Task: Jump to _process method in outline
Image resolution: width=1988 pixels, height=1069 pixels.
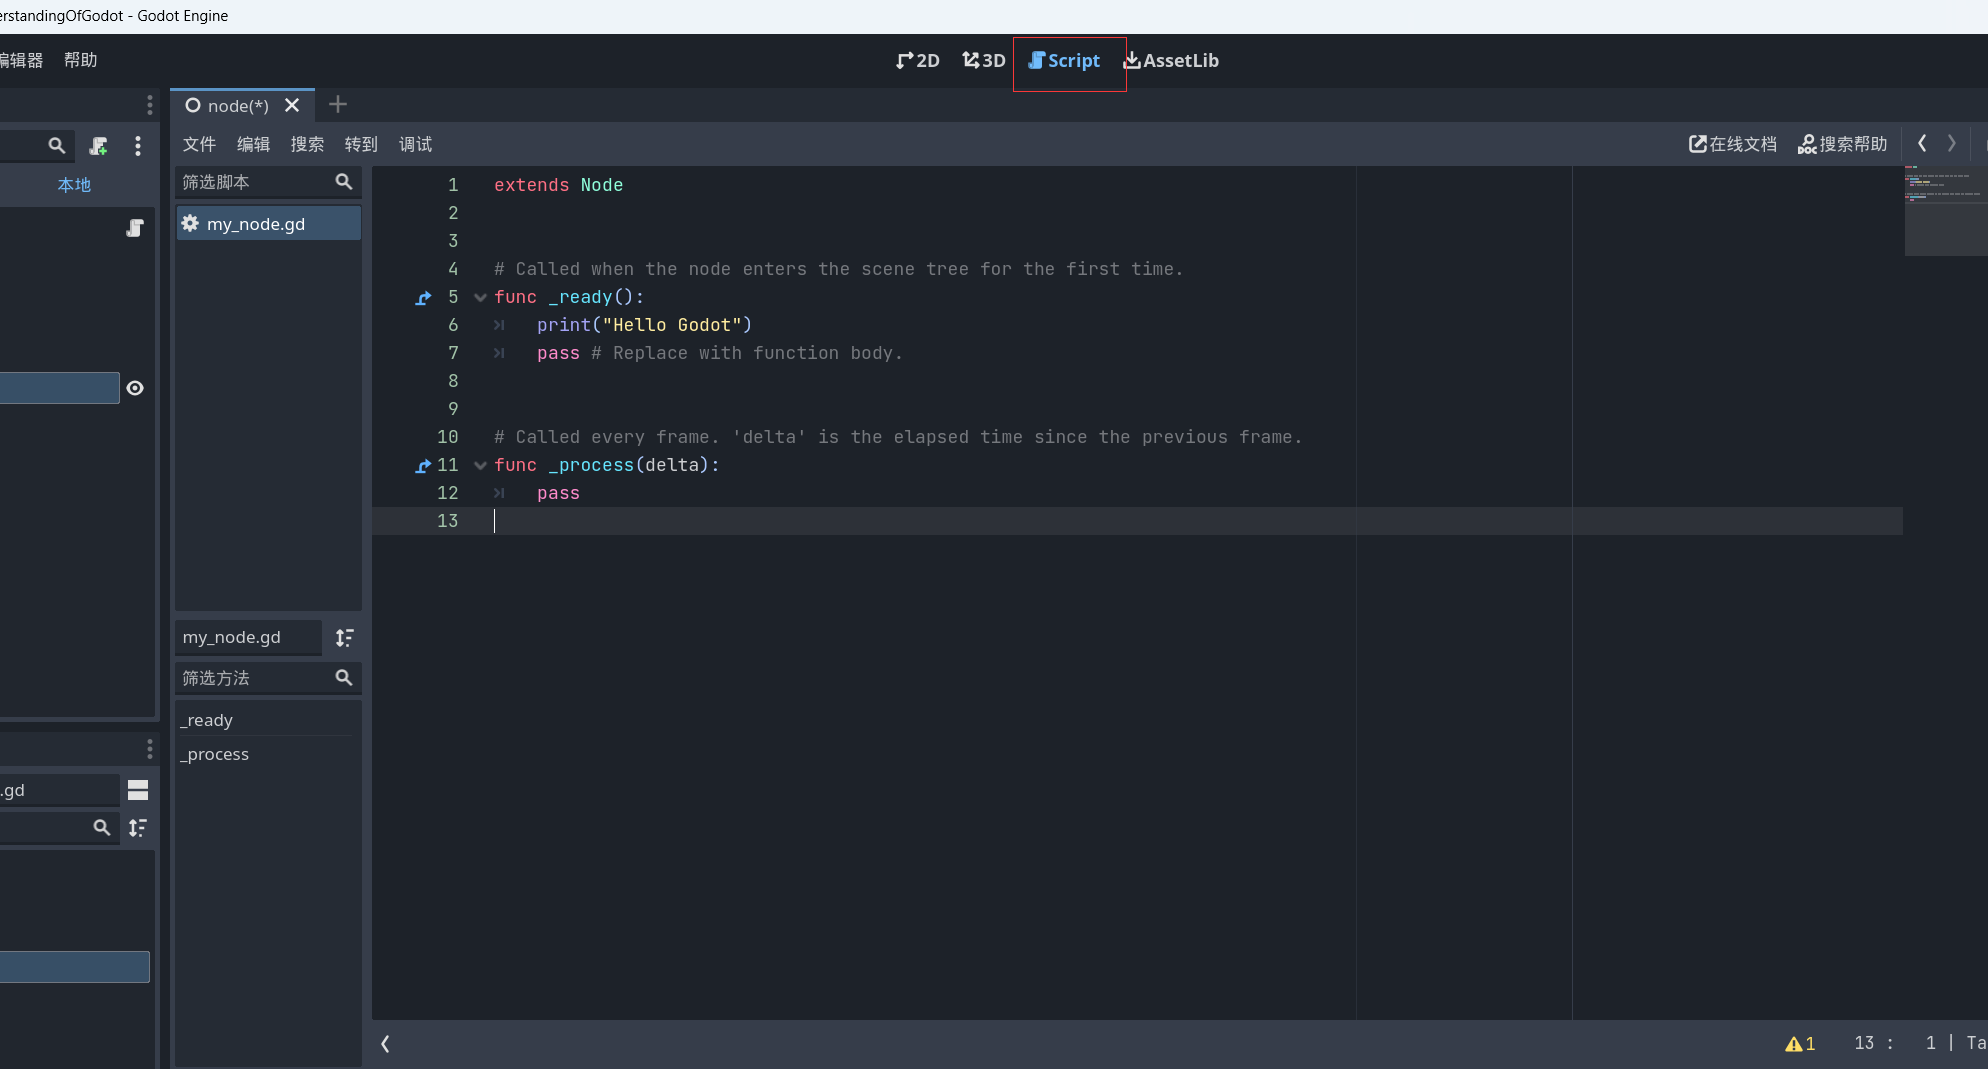Action: point(266,754)
